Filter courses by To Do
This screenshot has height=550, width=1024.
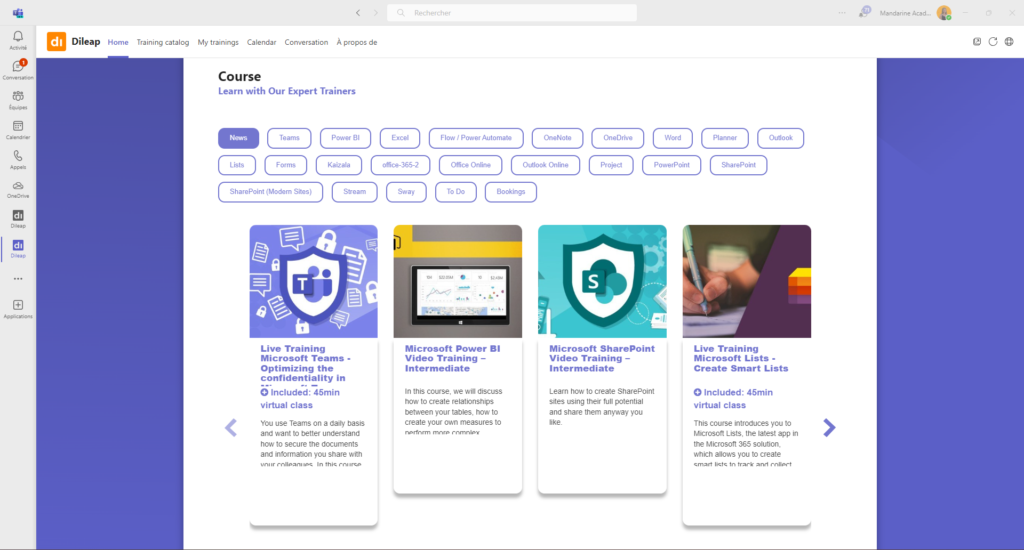pos(456,192)
